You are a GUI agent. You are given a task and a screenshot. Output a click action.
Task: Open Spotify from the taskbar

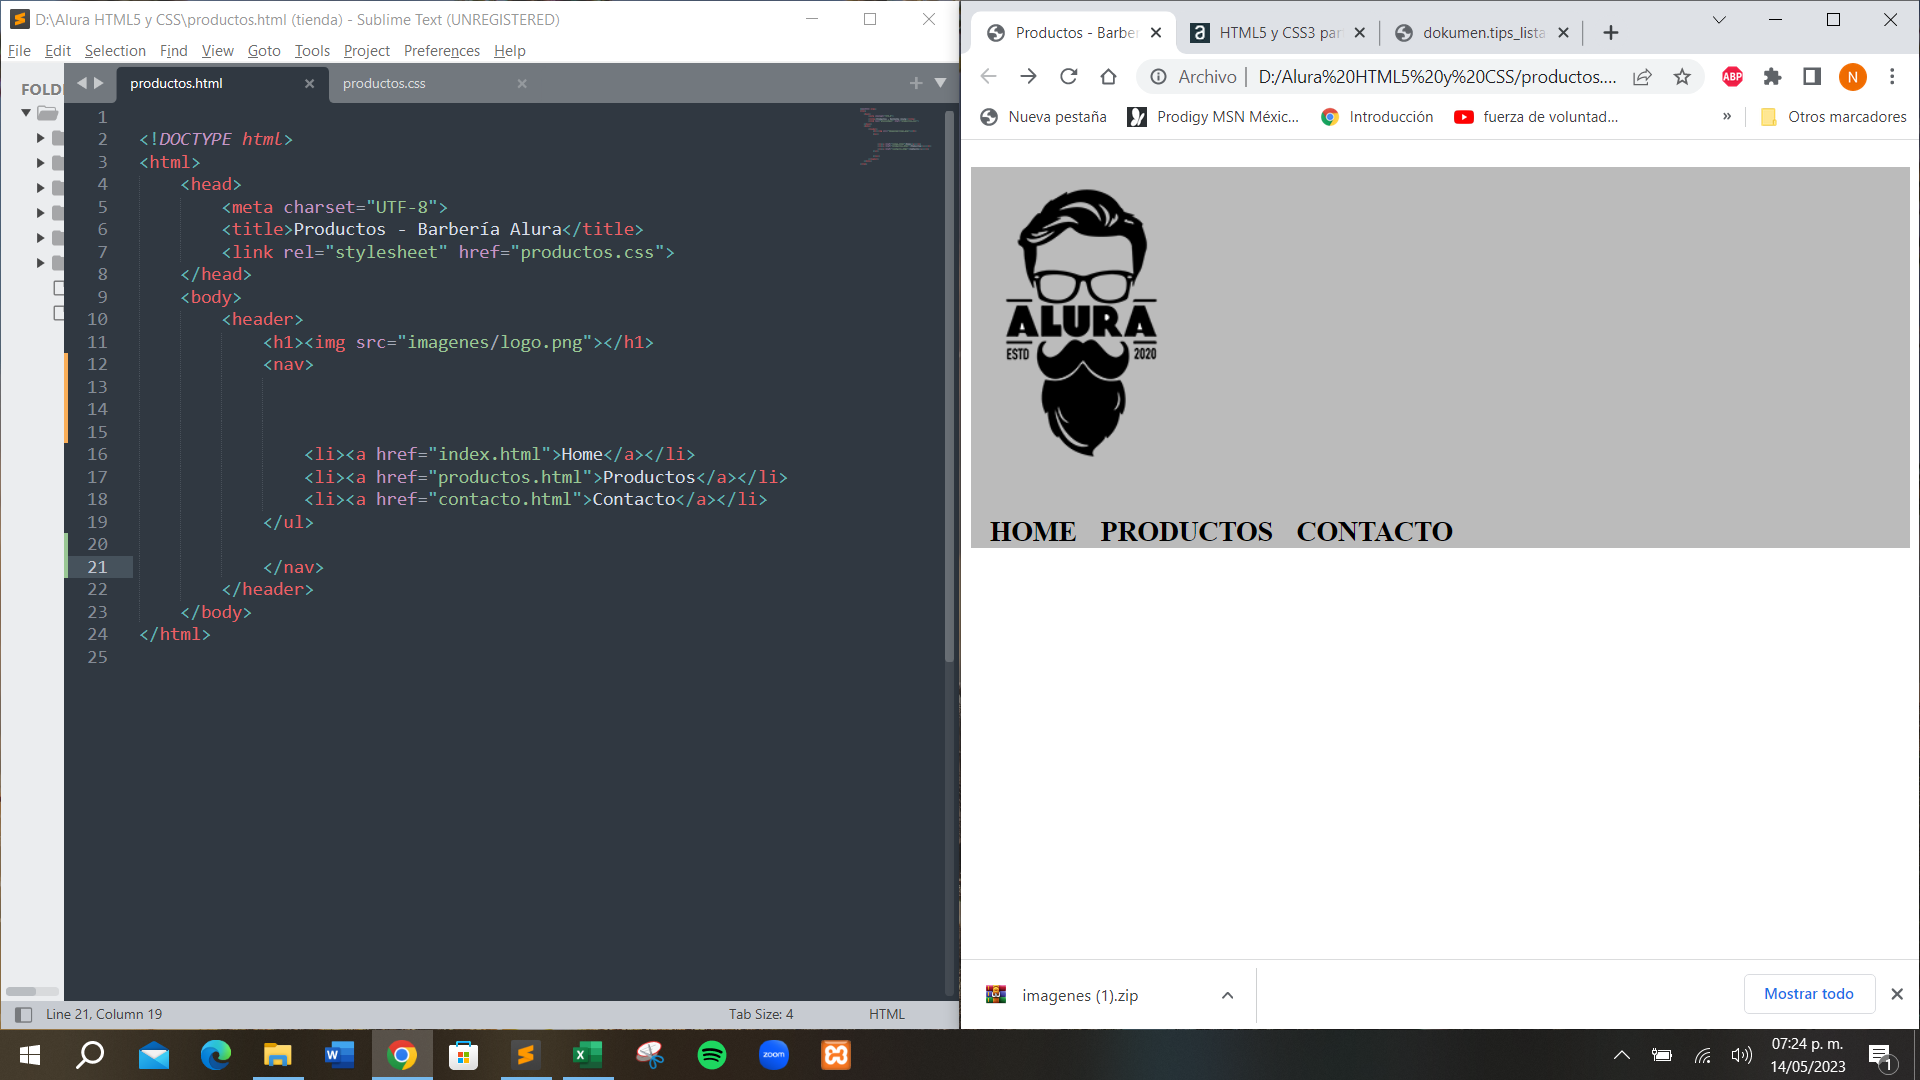(712, 1055)
